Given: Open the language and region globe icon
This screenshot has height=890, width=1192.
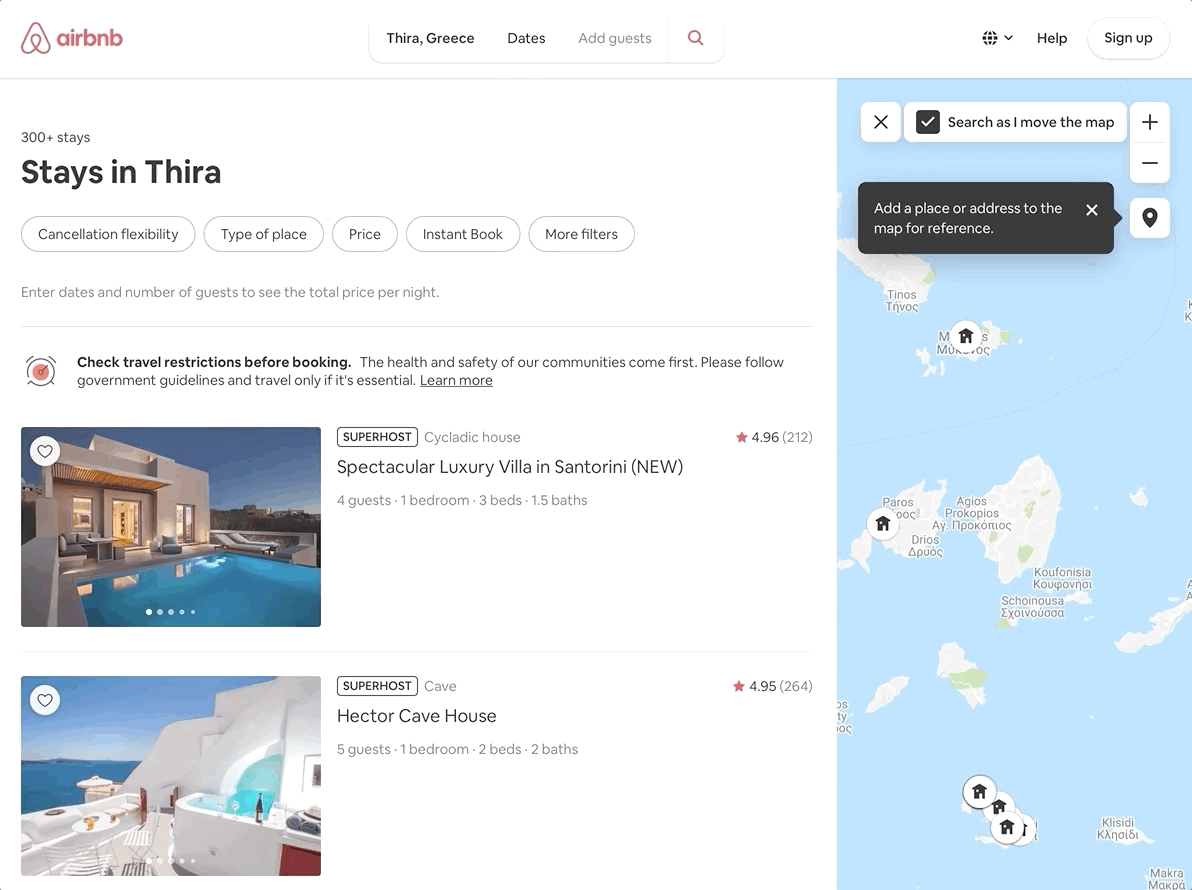Looking at the screenshot, I should point(990,37).
